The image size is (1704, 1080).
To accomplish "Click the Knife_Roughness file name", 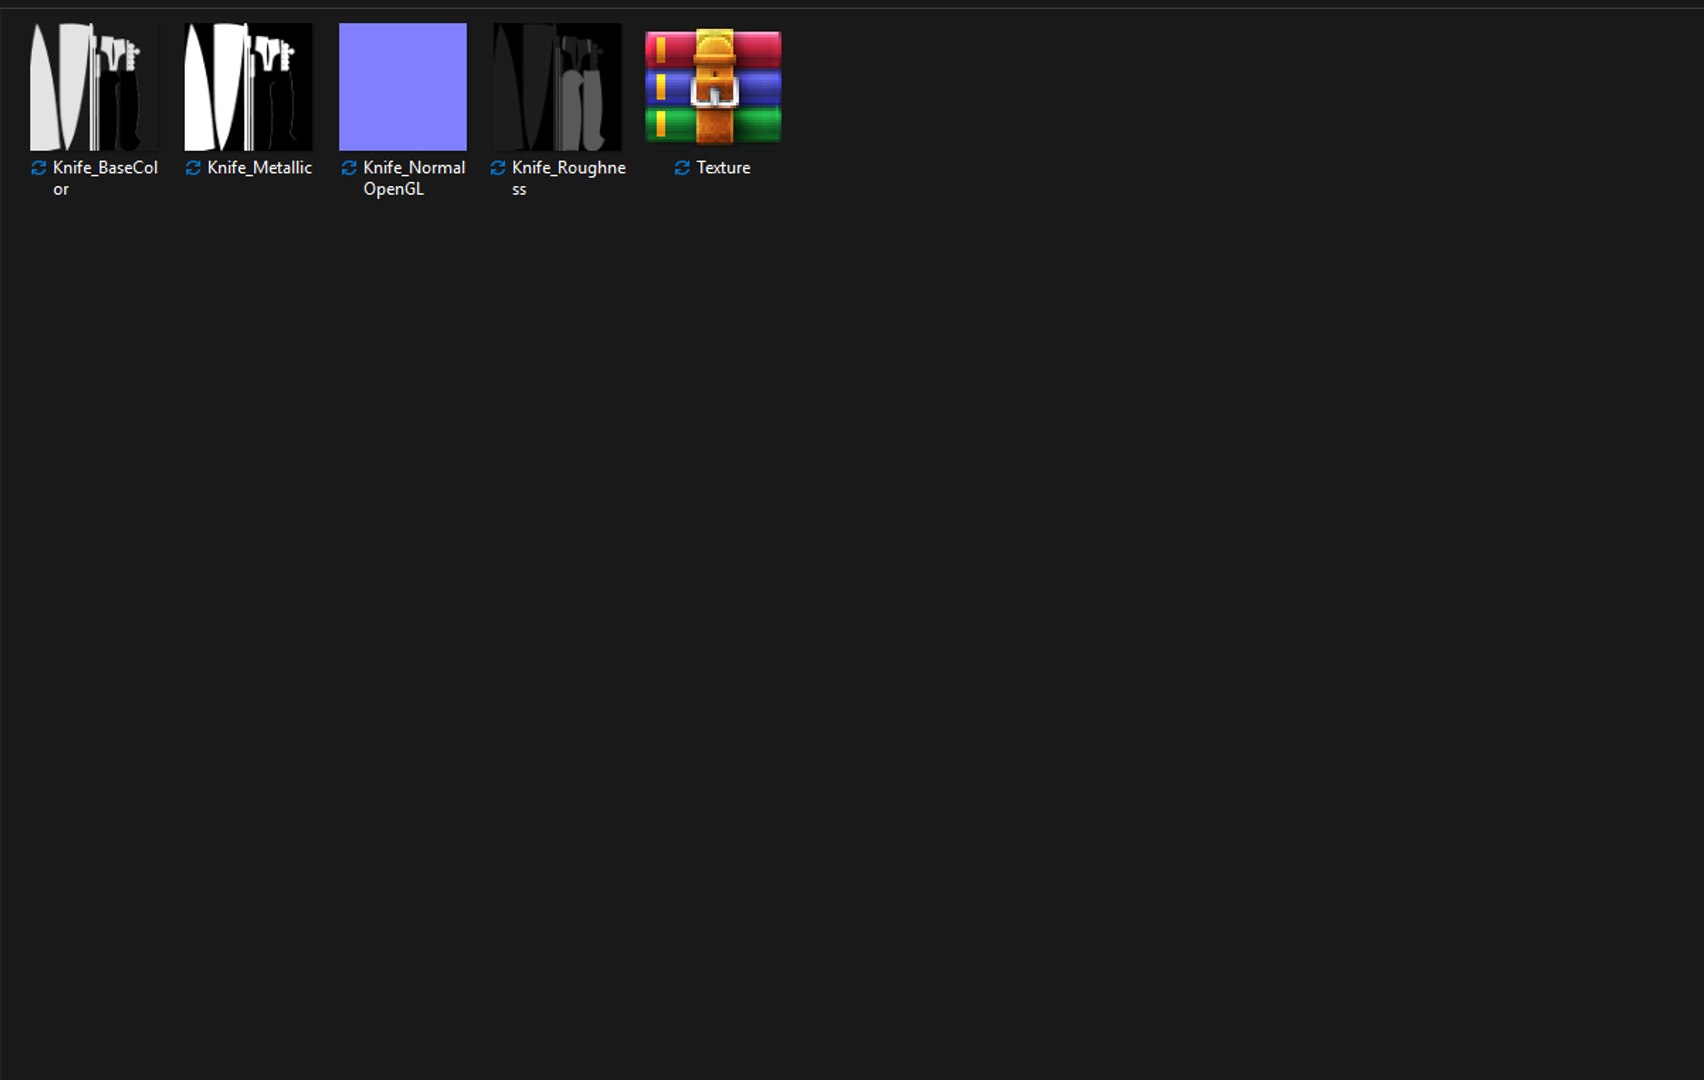I will [569, 178].
